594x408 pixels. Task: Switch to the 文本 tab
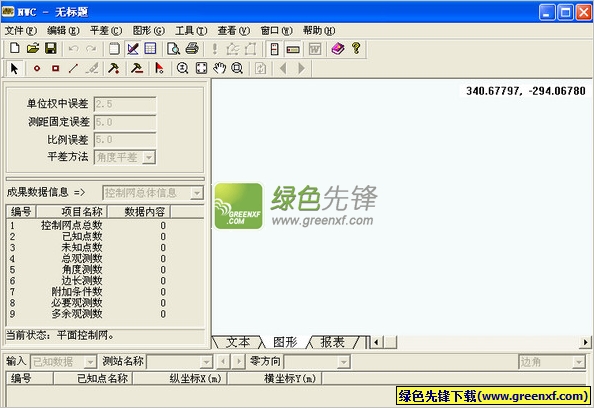(238, 342)
